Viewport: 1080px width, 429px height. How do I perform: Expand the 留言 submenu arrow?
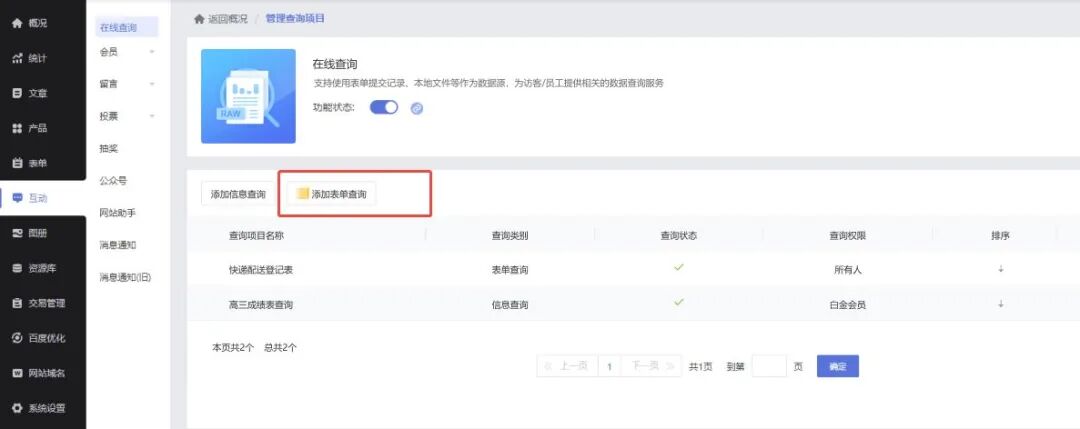pos(152,84)
